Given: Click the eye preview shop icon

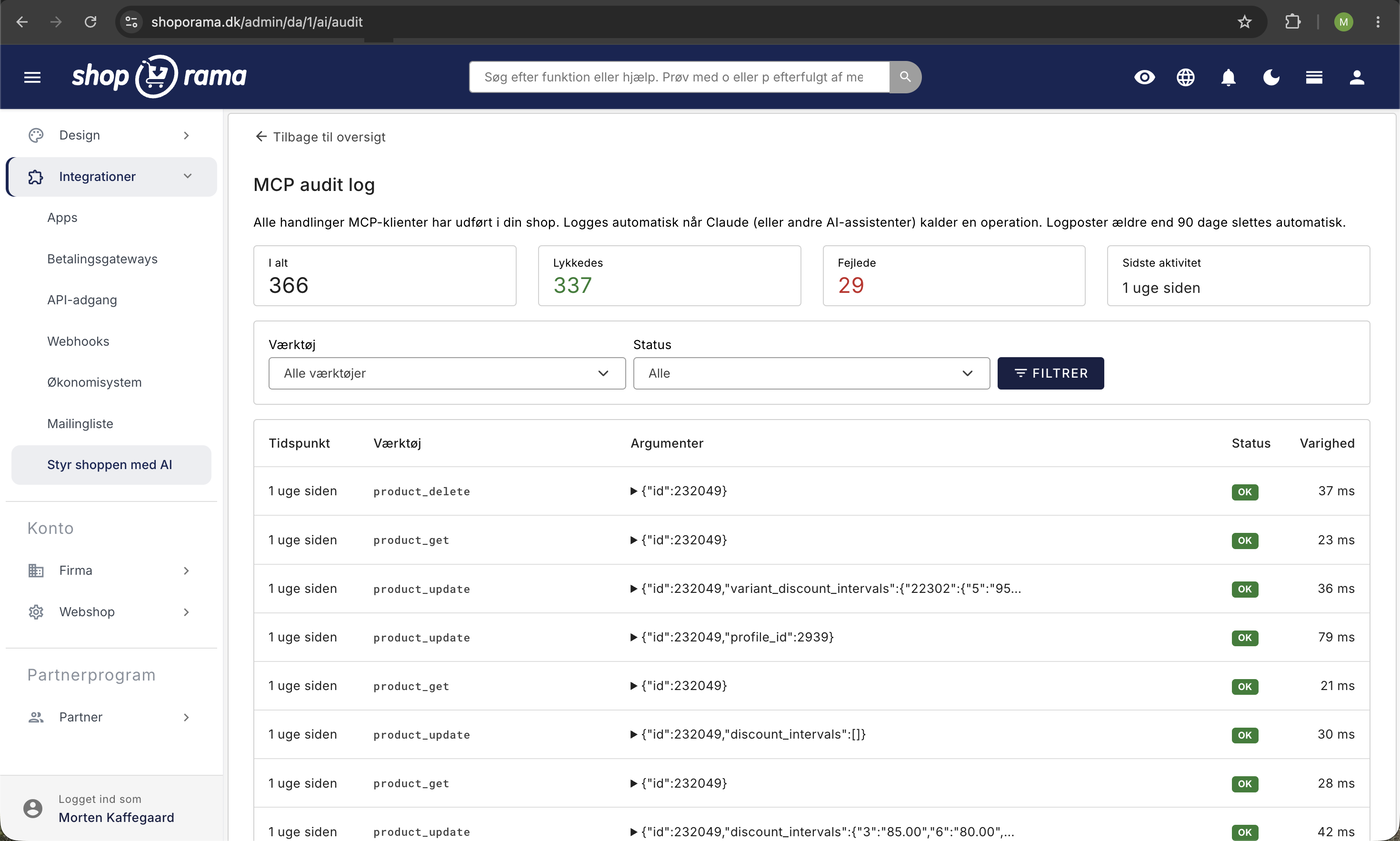Looking at the screenshot, I should [1145, 77].
